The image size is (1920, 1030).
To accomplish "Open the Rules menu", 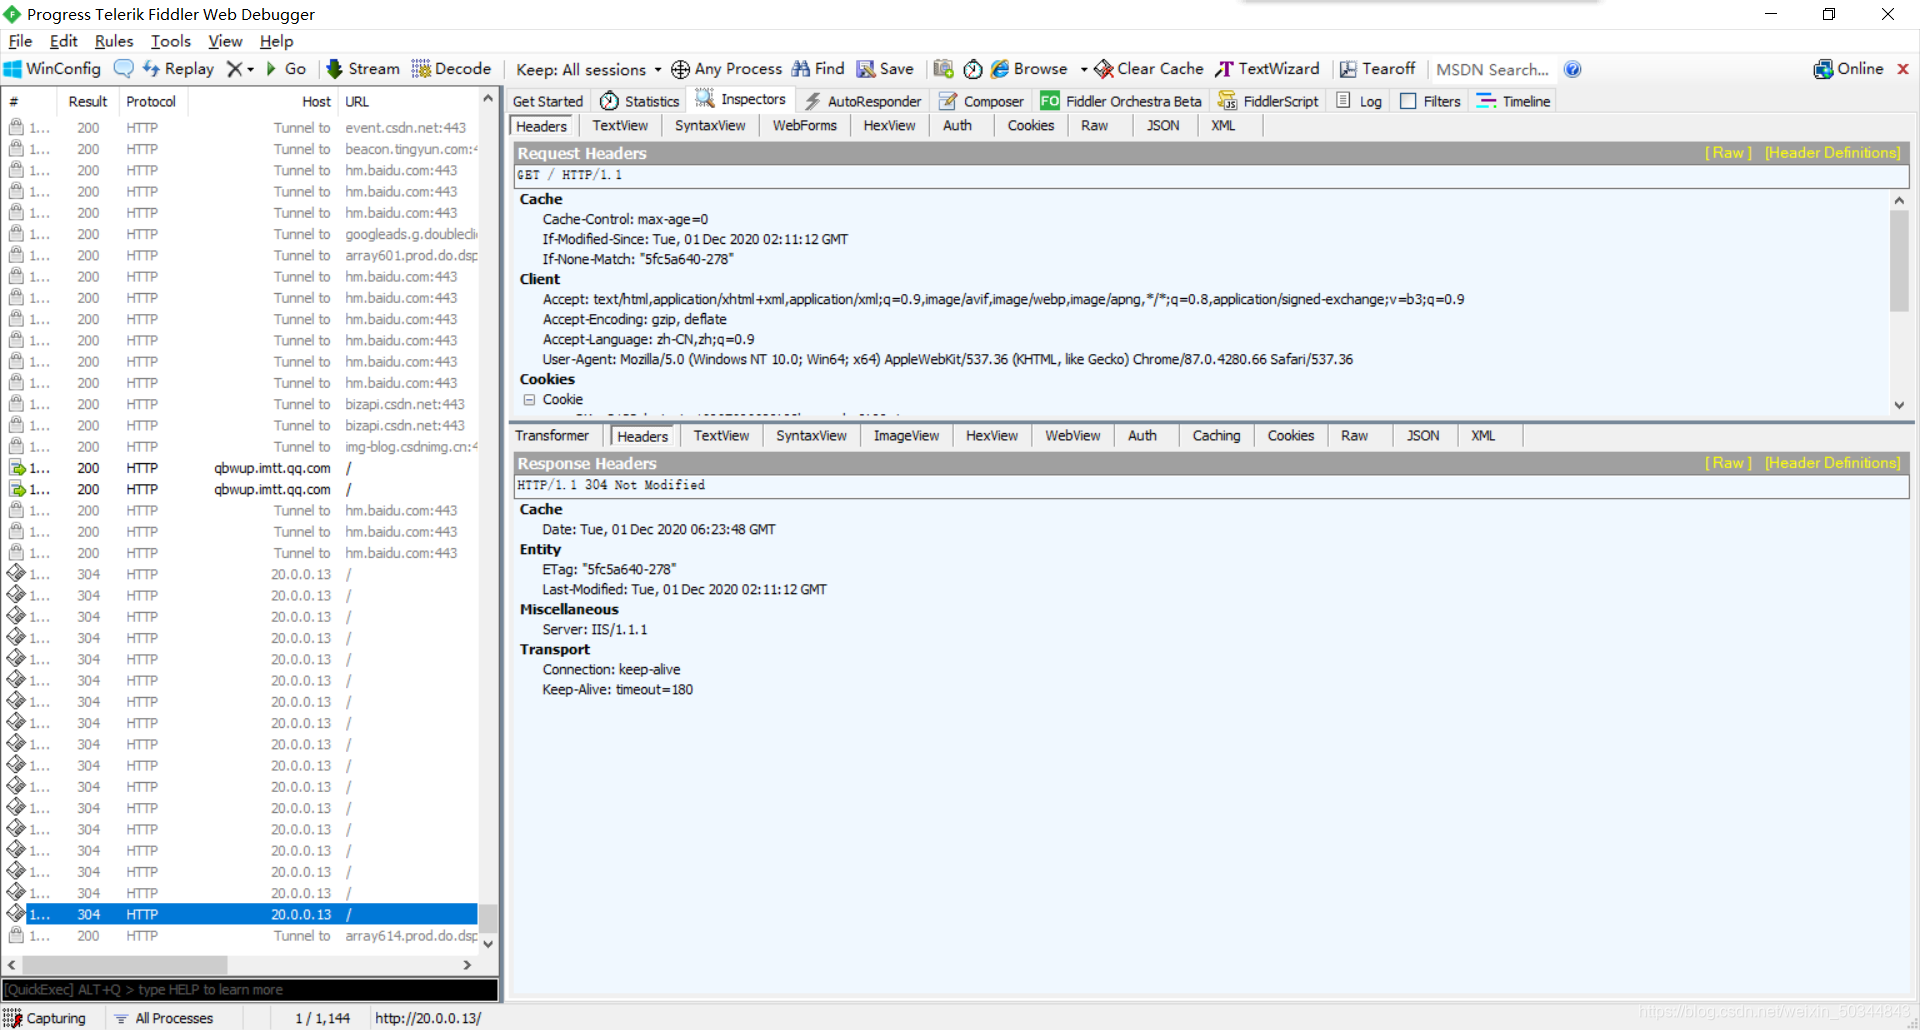I will click(114, 41).
